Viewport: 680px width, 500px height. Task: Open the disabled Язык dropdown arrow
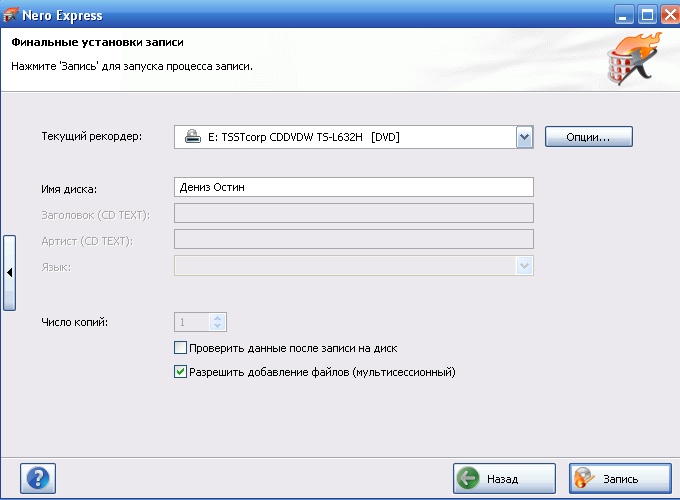[x=524, y=265]
